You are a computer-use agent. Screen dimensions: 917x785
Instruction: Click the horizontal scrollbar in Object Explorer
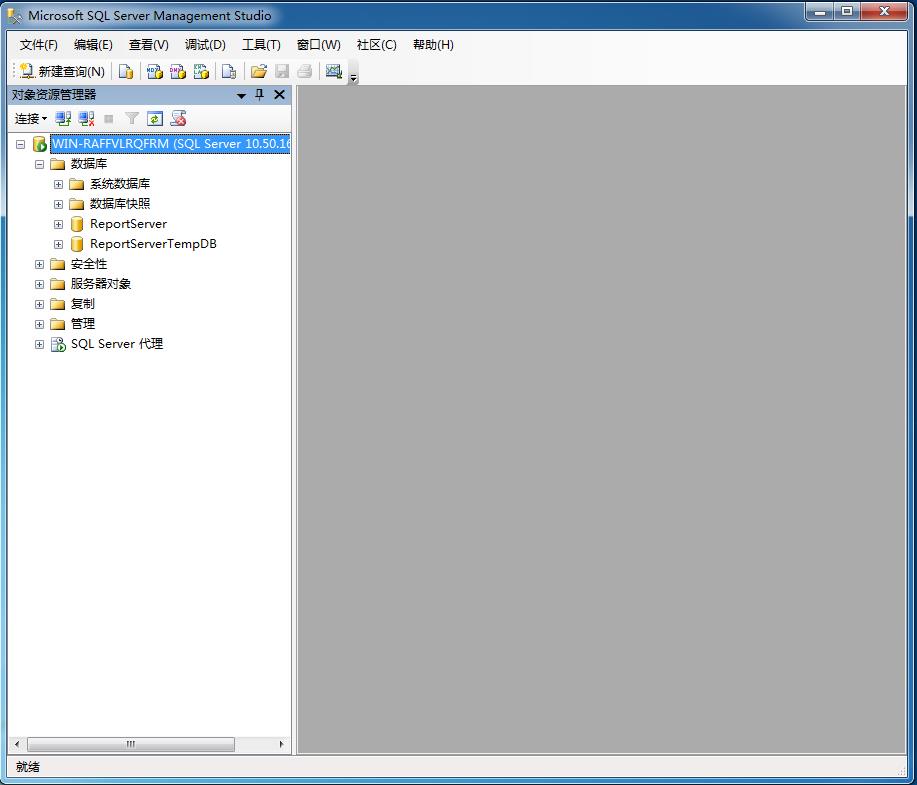(130, 744)
